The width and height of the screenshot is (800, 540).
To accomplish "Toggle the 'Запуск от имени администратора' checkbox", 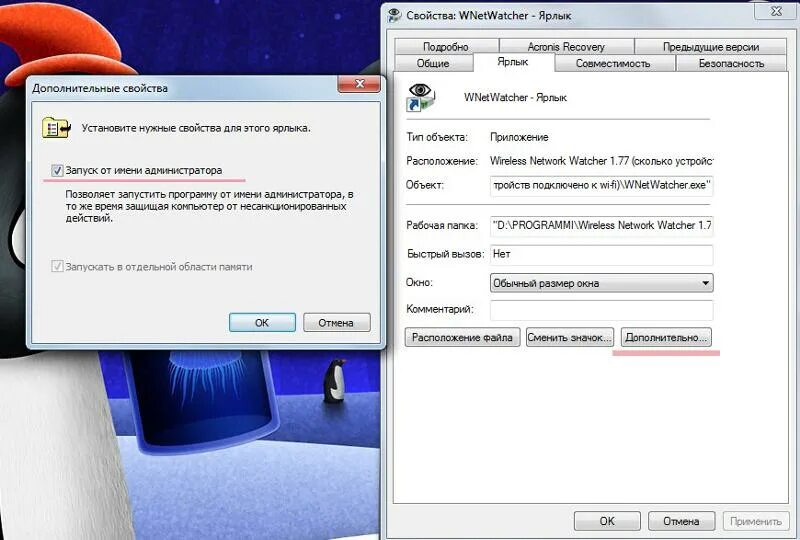I will tap(57, 170).
